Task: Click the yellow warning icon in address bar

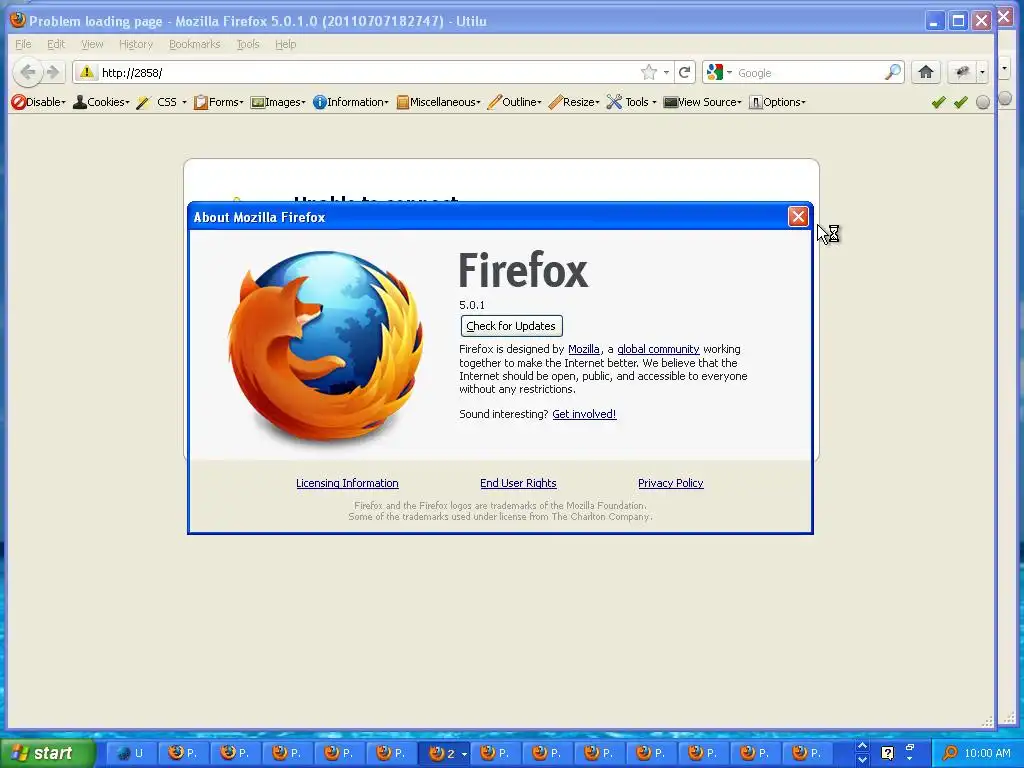Action: (x=87, y=72)
